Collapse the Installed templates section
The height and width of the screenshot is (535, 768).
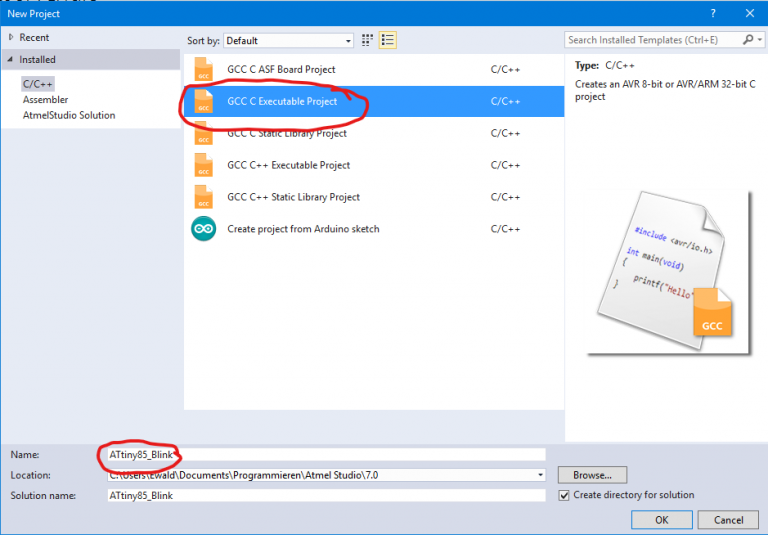click(x=11, y=60)
